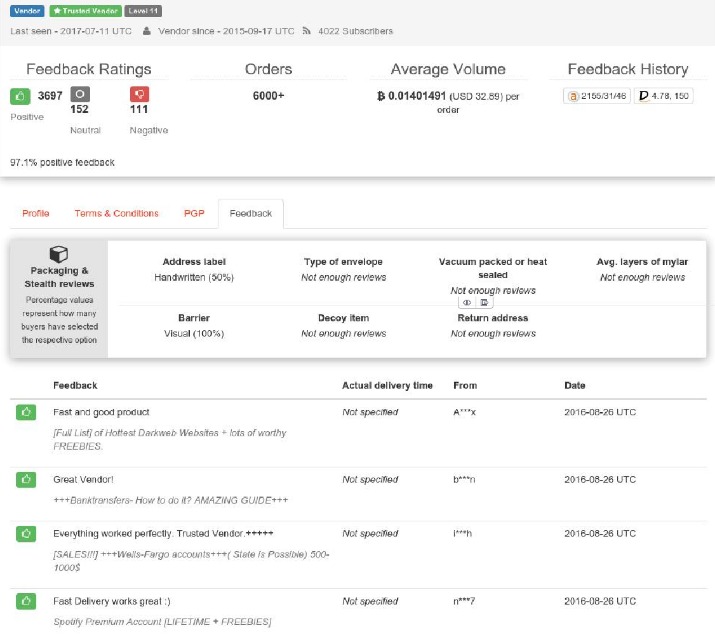Click the red negative thumbs-down rating icon
The height and width of the screenshot is (635, 715).
pyautogui.click(x=139, y=94)
